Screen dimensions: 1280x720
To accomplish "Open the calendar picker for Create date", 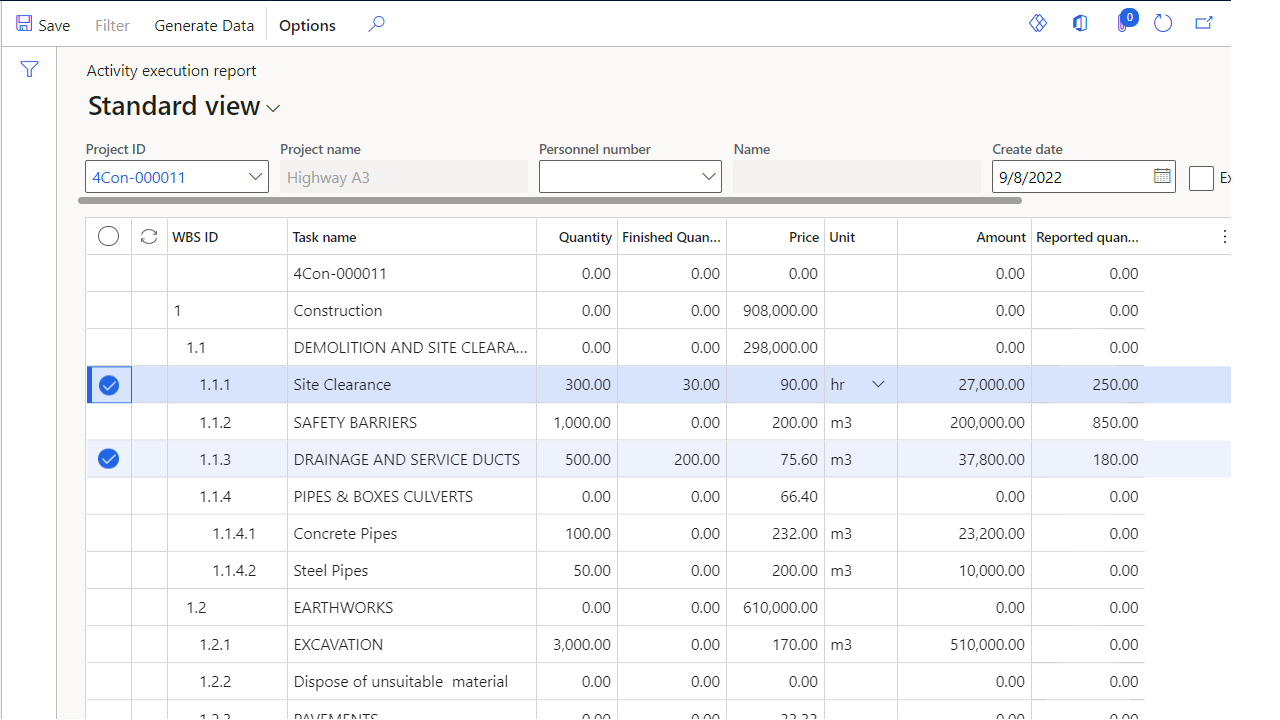I will coord(1161,176).
